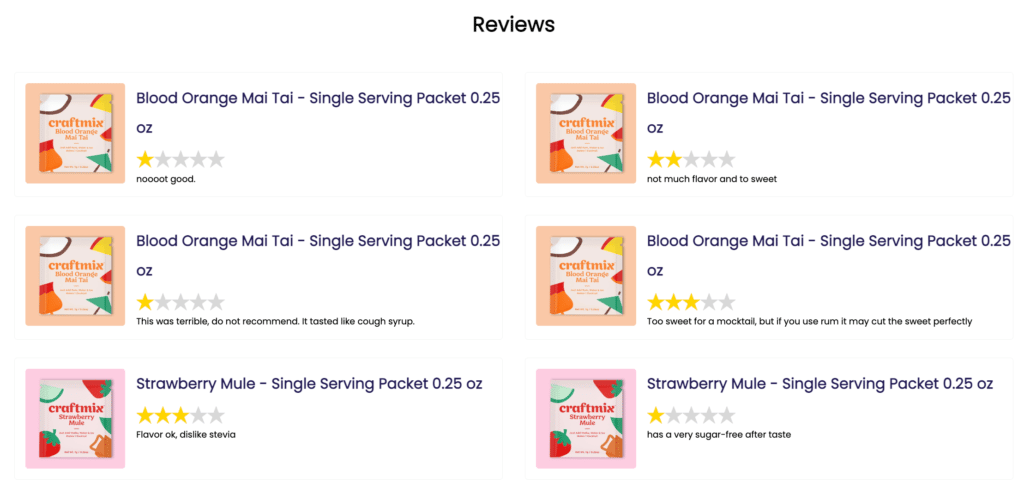The image size is (1024, 488).
Task: Open Mai Tai packet image beside "not much flavor"
Action: [x=586, y=133]
